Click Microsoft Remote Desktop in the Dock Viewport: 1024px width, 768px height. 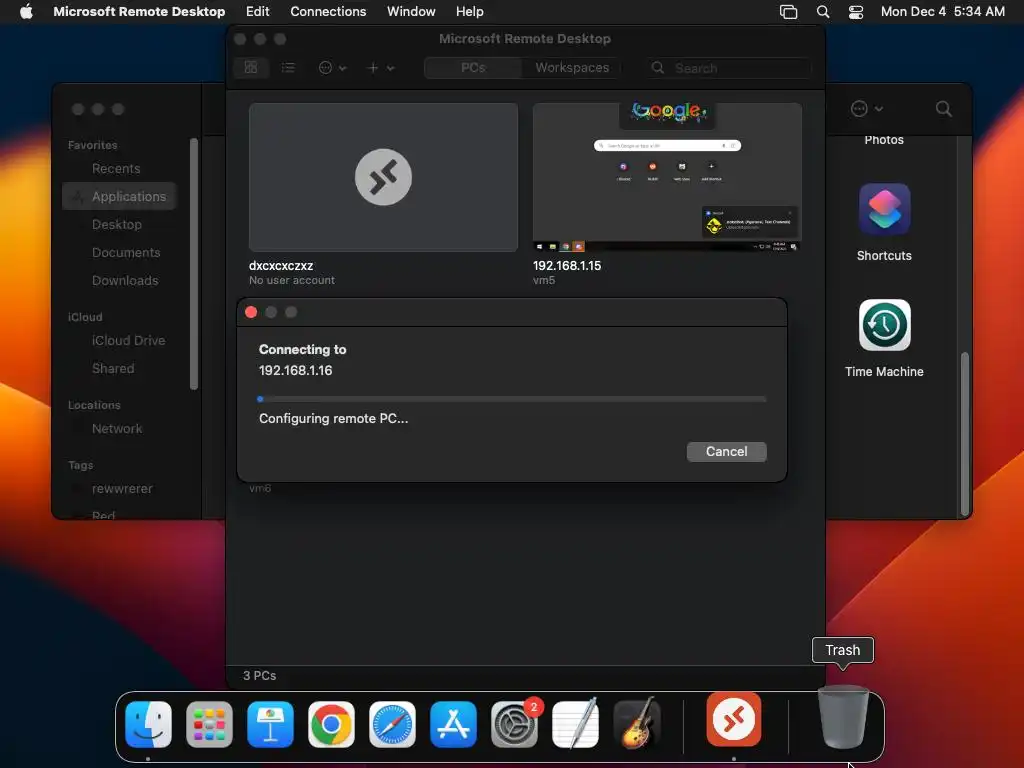tap(733, 720)
